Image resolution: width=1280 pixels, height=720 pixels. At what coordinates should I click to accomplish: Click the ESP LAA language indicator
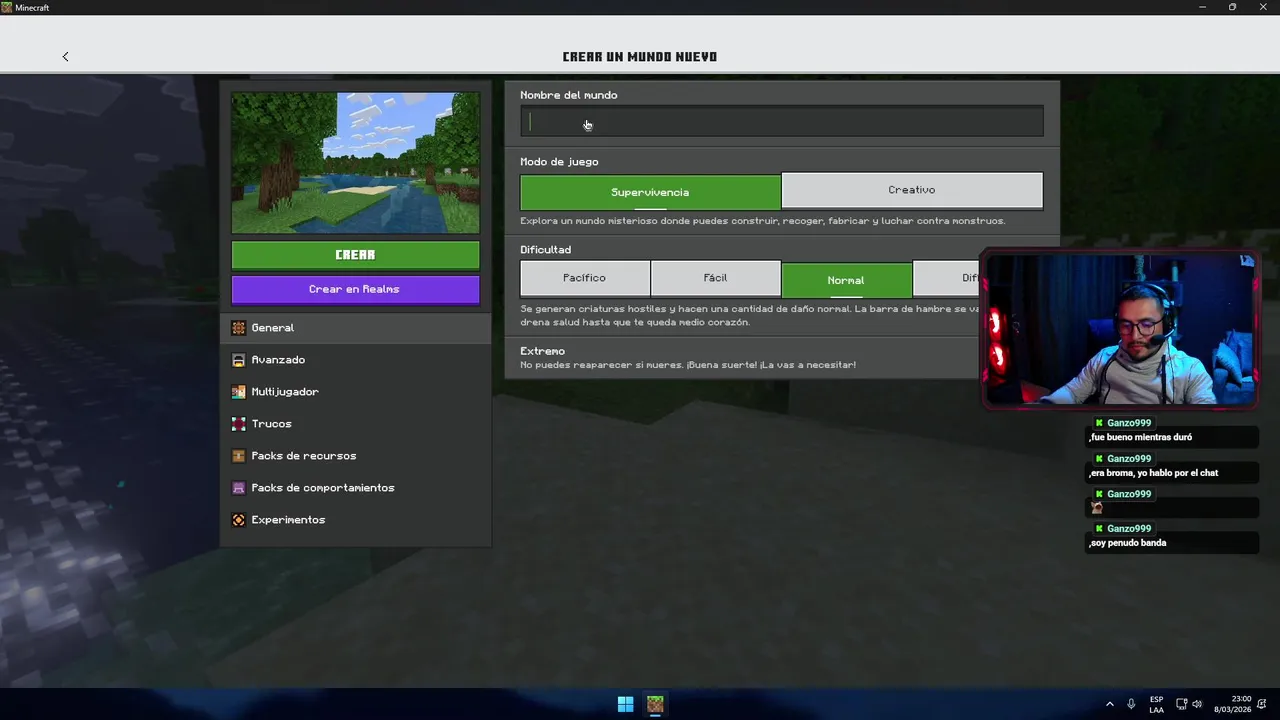1156,704
